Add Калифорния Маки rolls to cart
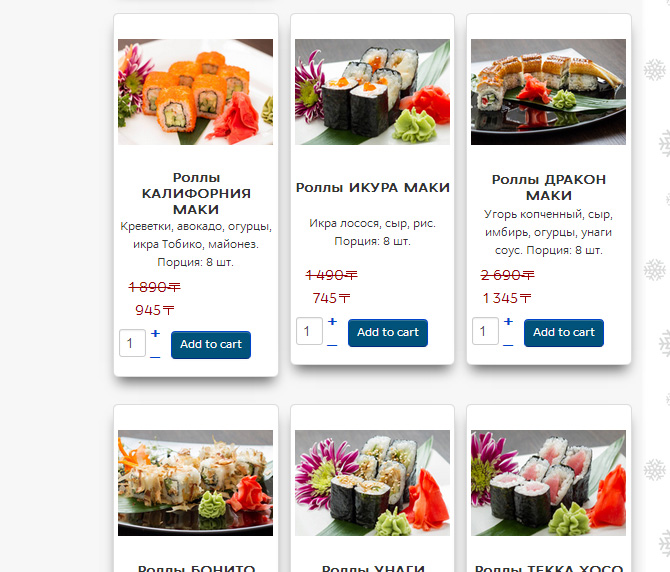The height and width of the screenshot is (572, 670). pos(211,344)
